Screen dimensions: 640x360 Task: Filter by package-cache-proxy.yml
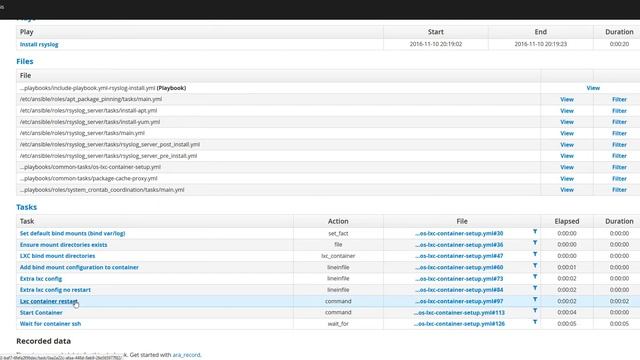pos(619,178)
